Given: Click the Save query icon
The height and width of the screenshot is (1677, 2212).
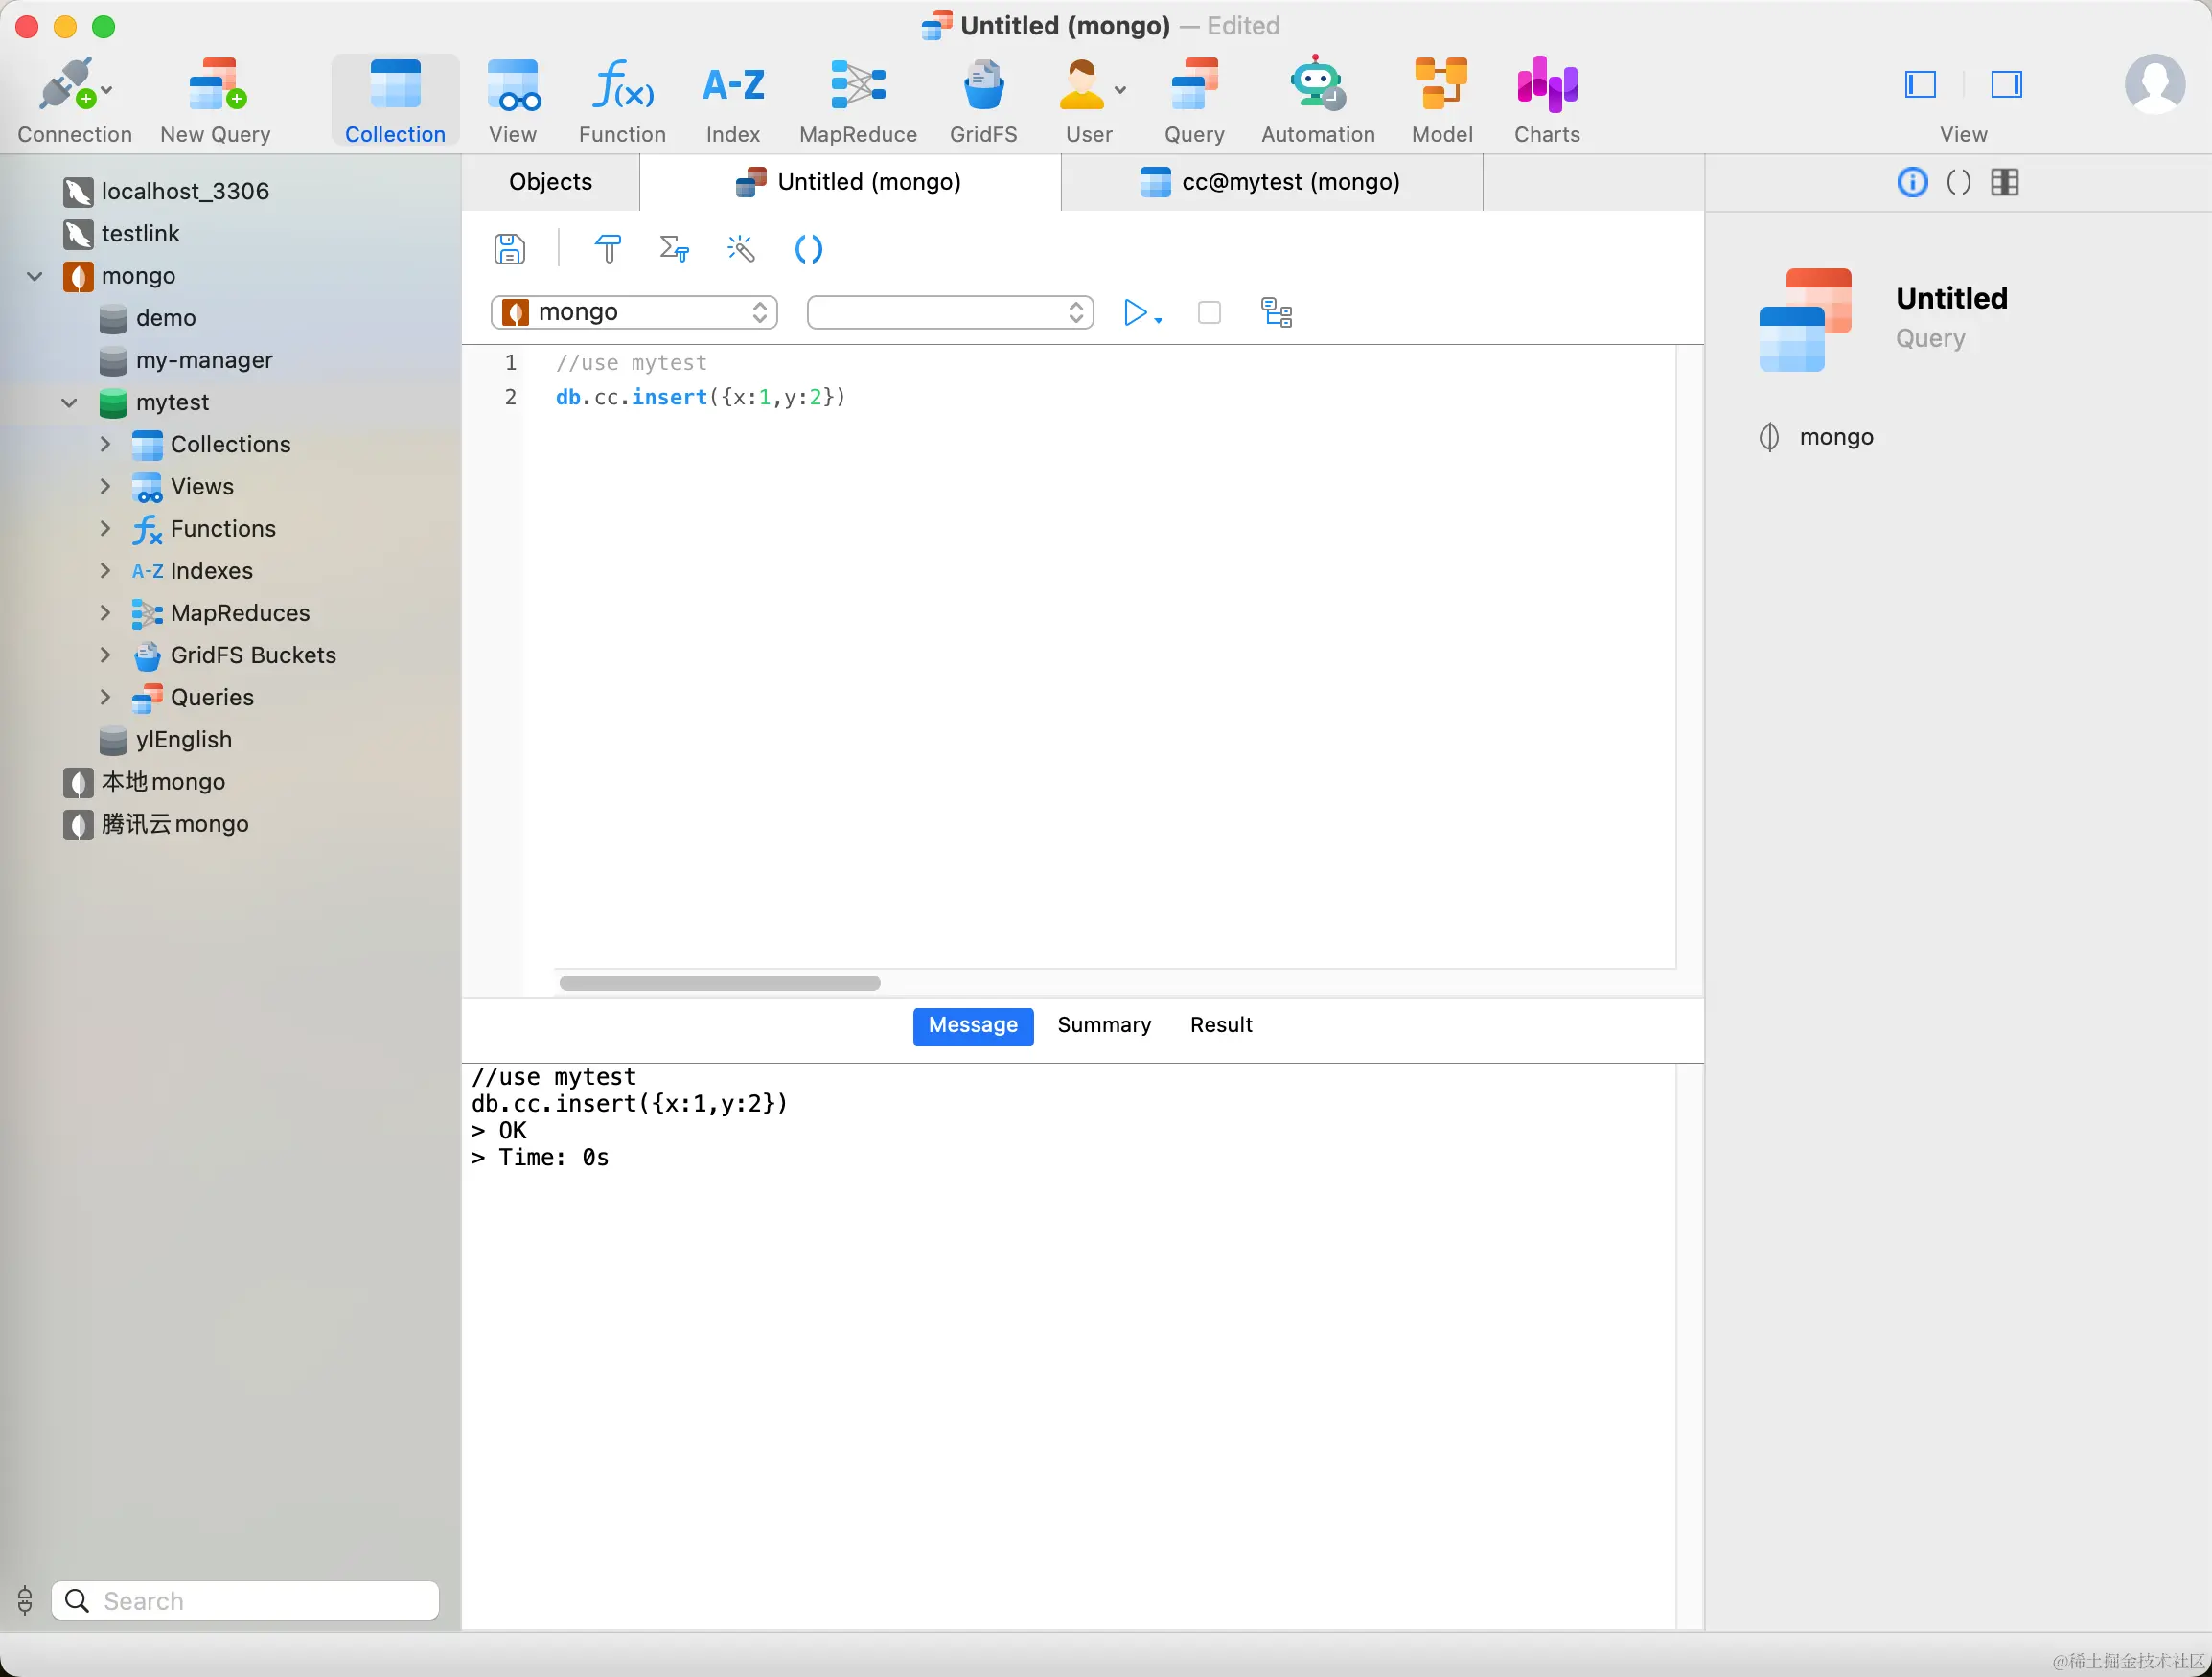Looking at the screenshot, I should pos(509,249).
